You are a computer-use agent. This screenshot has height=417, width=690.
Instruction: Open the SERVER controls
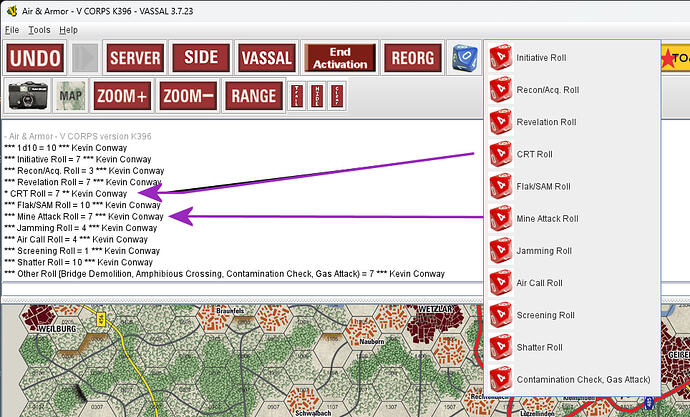135,58
